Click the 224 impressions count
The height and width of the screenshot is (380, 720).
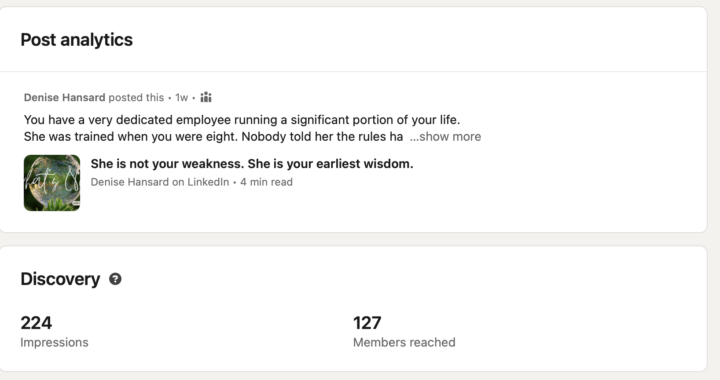36,323
